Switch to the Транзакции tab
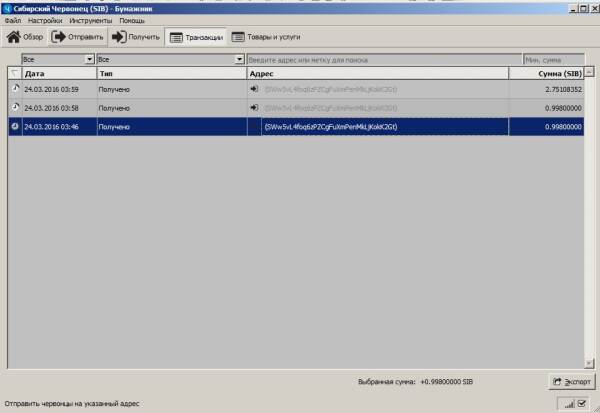The height and width of the screenshot is (413, 600). pos(195,37)
